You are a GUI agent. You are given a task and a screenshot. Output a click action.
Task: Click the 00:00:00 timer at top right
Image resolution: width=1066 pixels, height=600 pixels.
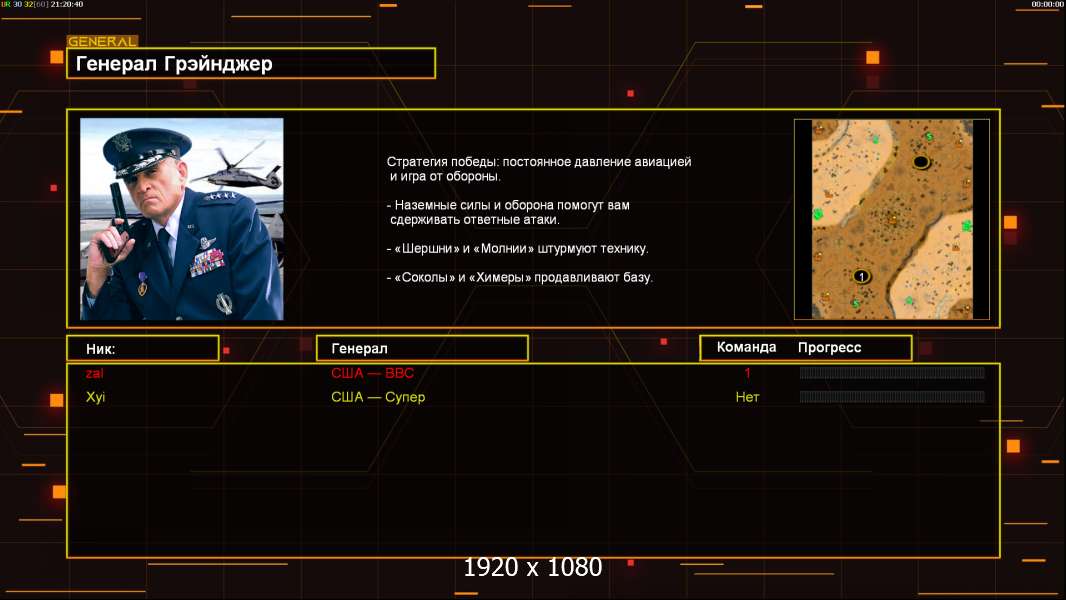click(x=1047, y=4)
